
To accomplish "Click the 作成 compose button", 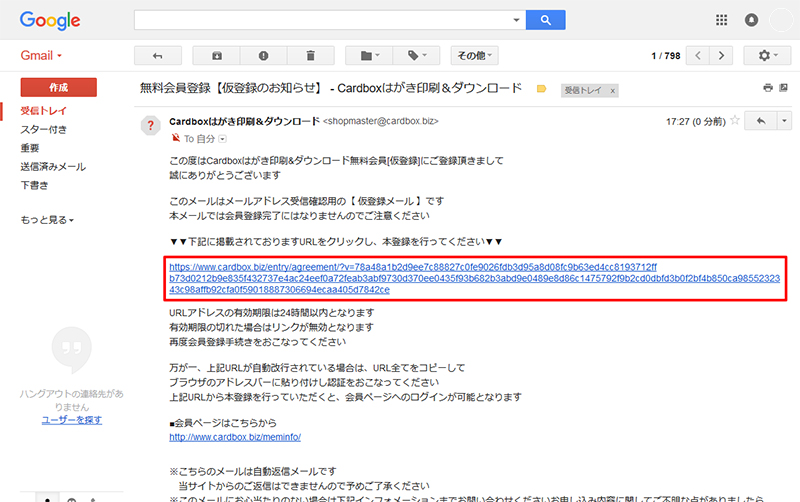I will [x=59, y=87].
